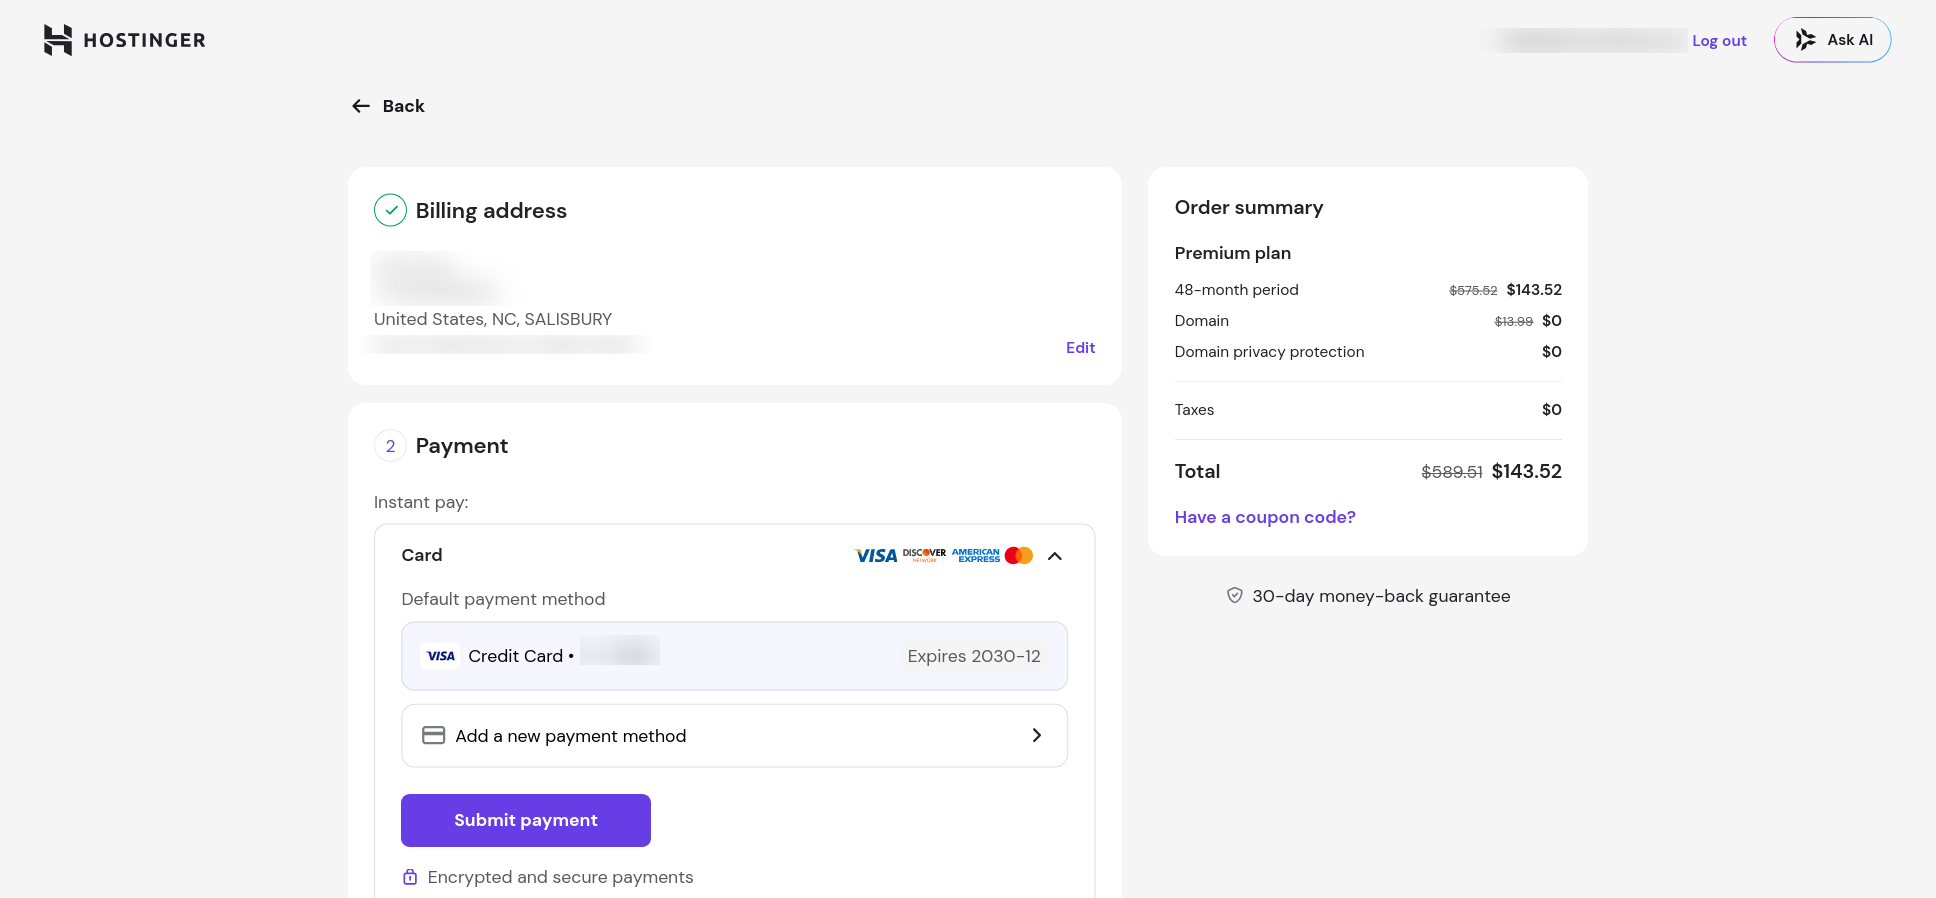Click the Mastercard logo

pos(1019,555)
